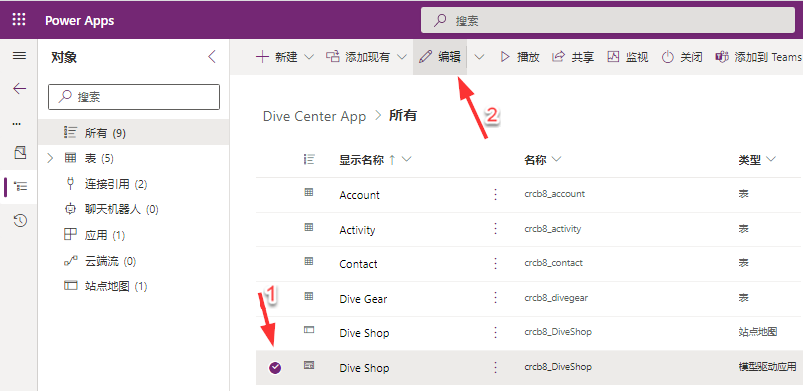803x391 pixels.
Task: Click the table icon of the Contact row
Action: tap(309, 261)
